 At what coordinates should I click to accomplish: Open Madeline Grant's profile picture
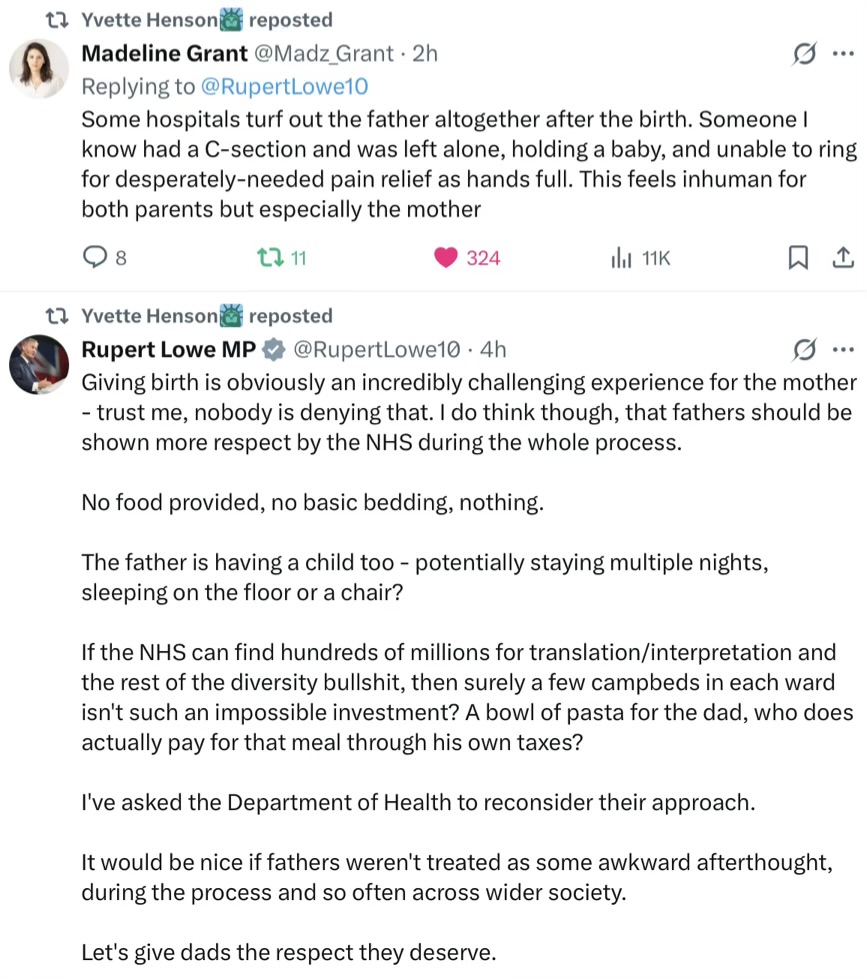pyautogui.click(x=39, y=69)
